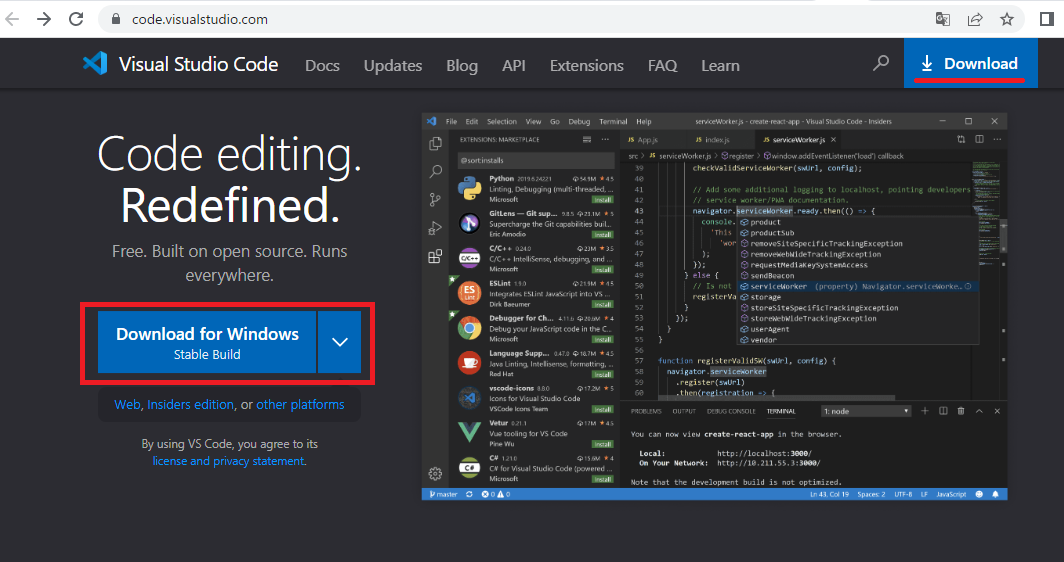The image size is (1064, 562).
Task: Install the C# extension
Action: point(602,479)
